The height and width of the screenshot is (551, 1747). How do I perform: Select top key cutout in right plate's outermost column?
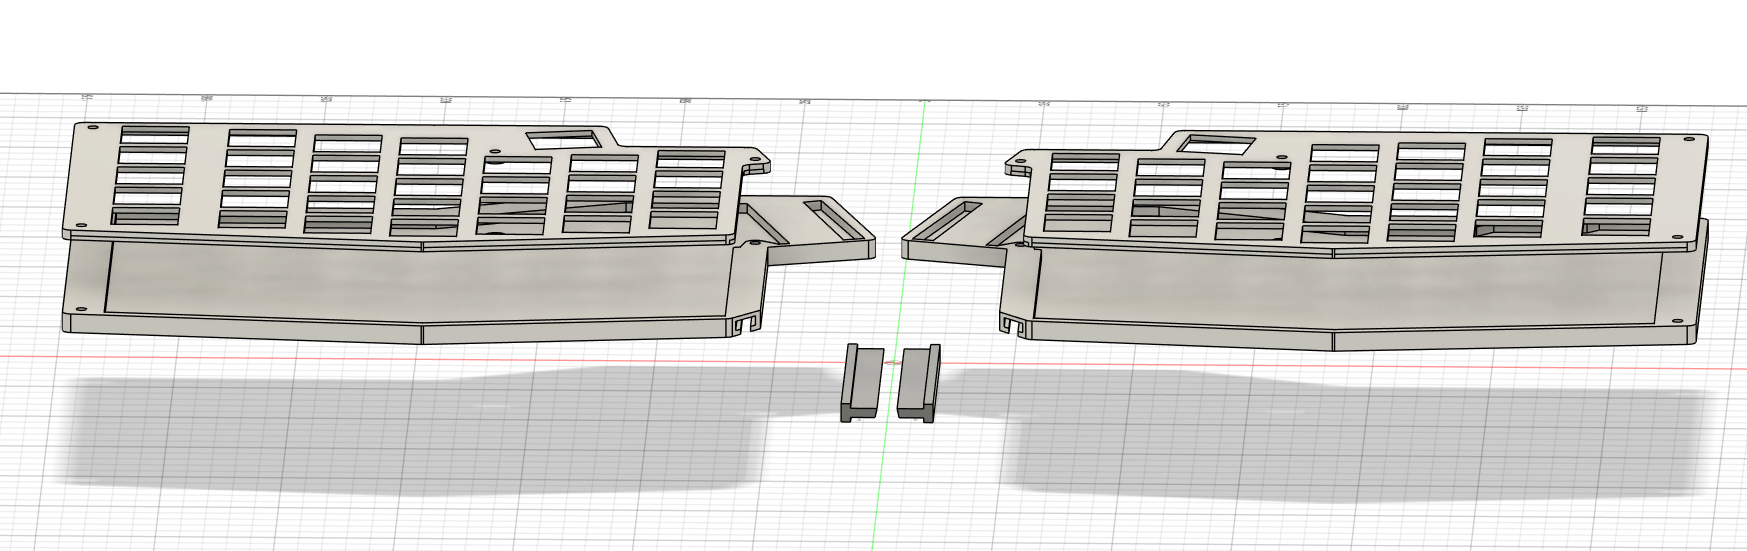tap(1625, 145)
